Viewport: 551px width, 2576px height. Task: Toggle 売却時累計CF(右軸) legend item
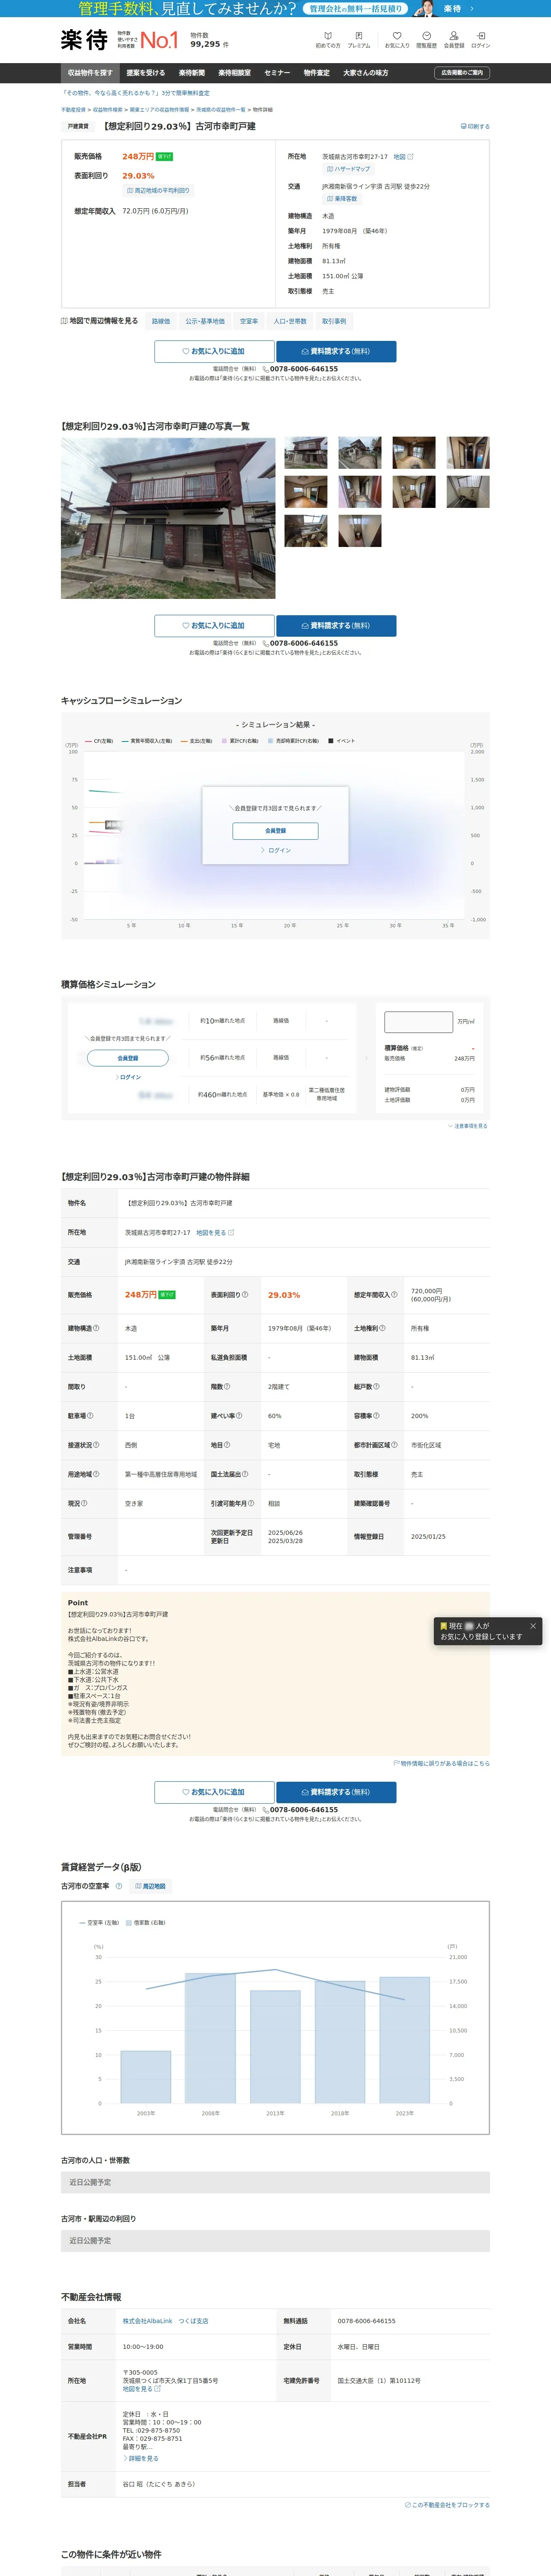pyautogui.click(x=293, y=741)
